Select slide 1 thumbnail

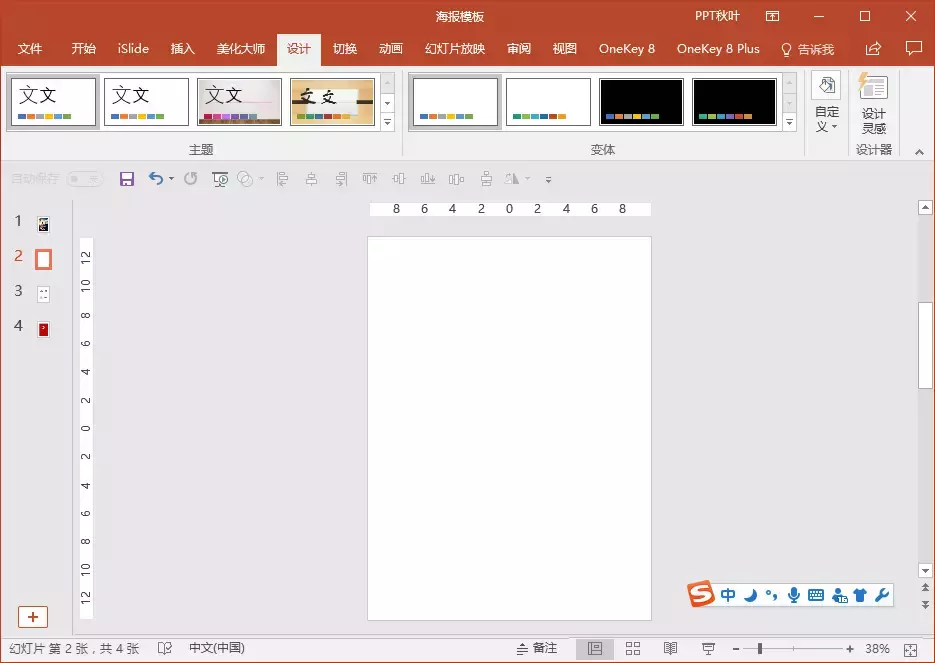tap(43, 224)
